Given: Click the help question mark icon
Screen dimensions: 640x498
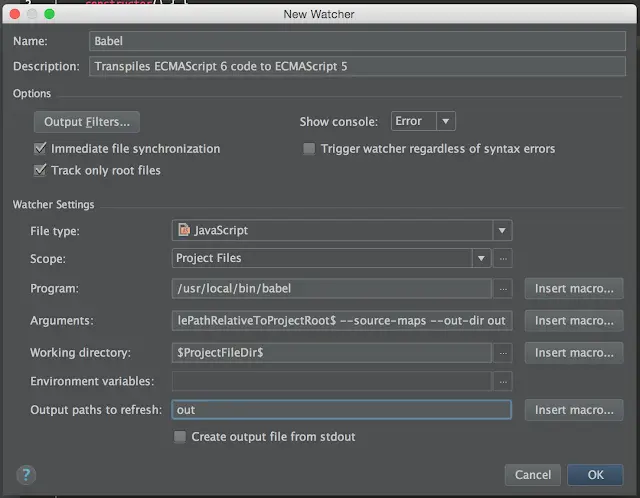Looking at the screenshot, I should [26, 475].
